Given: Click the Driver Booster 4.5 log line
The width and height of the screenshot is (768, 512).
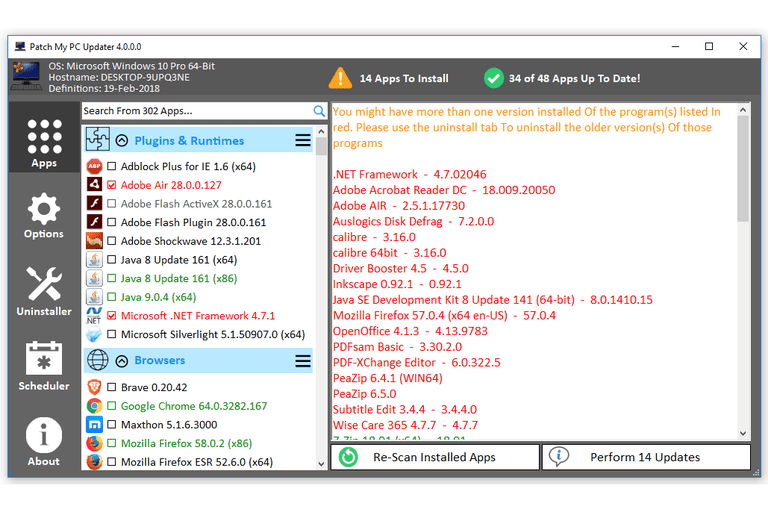Looking at the screenshot, I should (x=401, y=268).
